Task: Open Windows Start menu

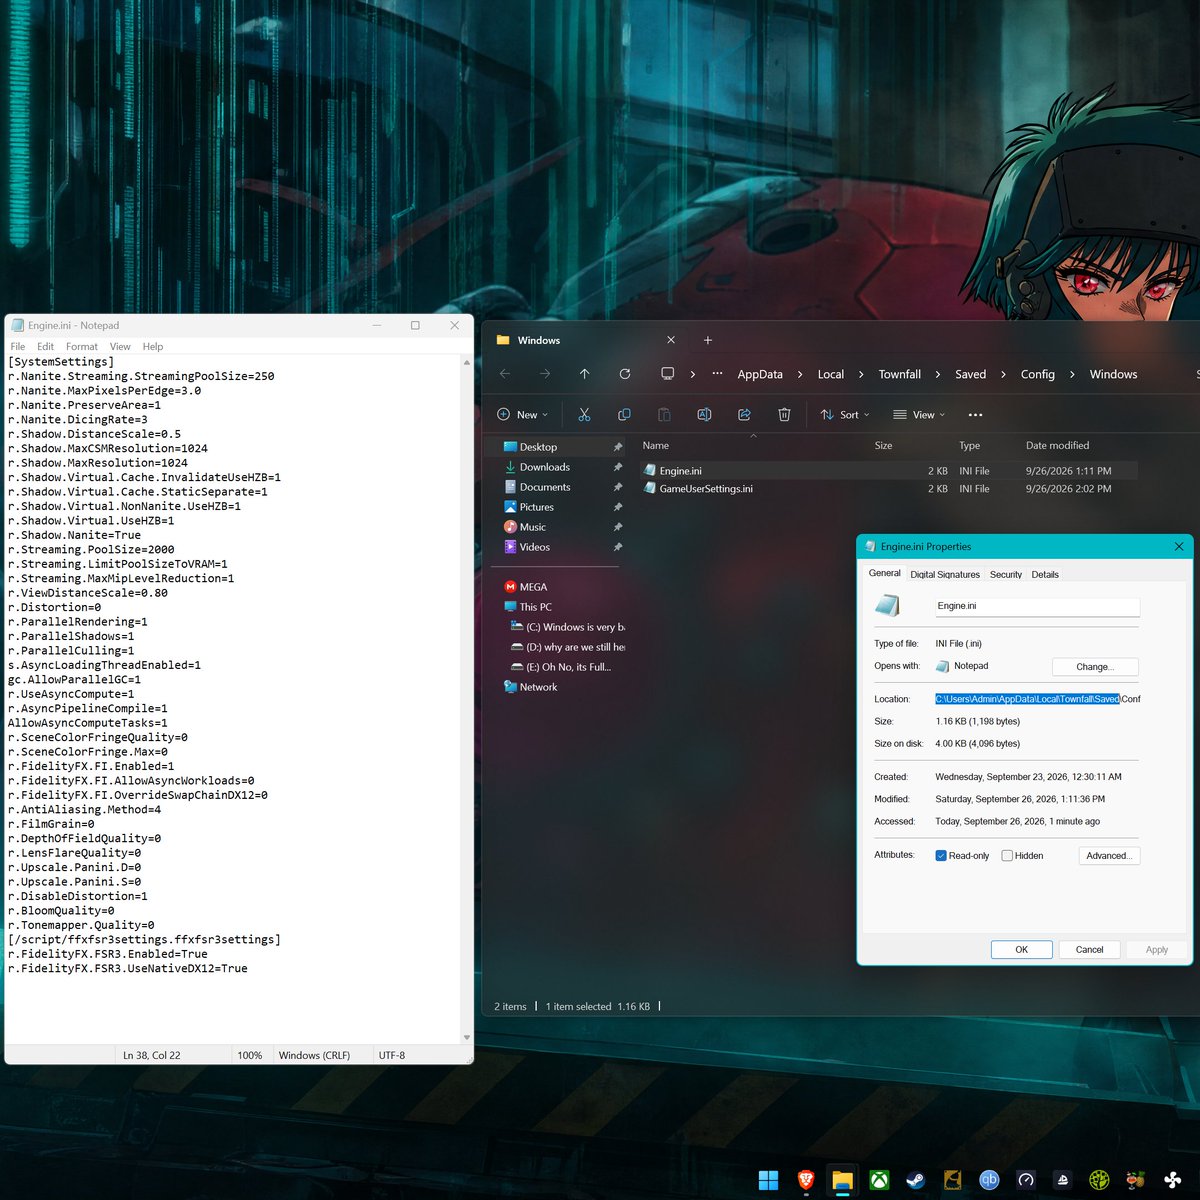Action: tap(768, 1180)
